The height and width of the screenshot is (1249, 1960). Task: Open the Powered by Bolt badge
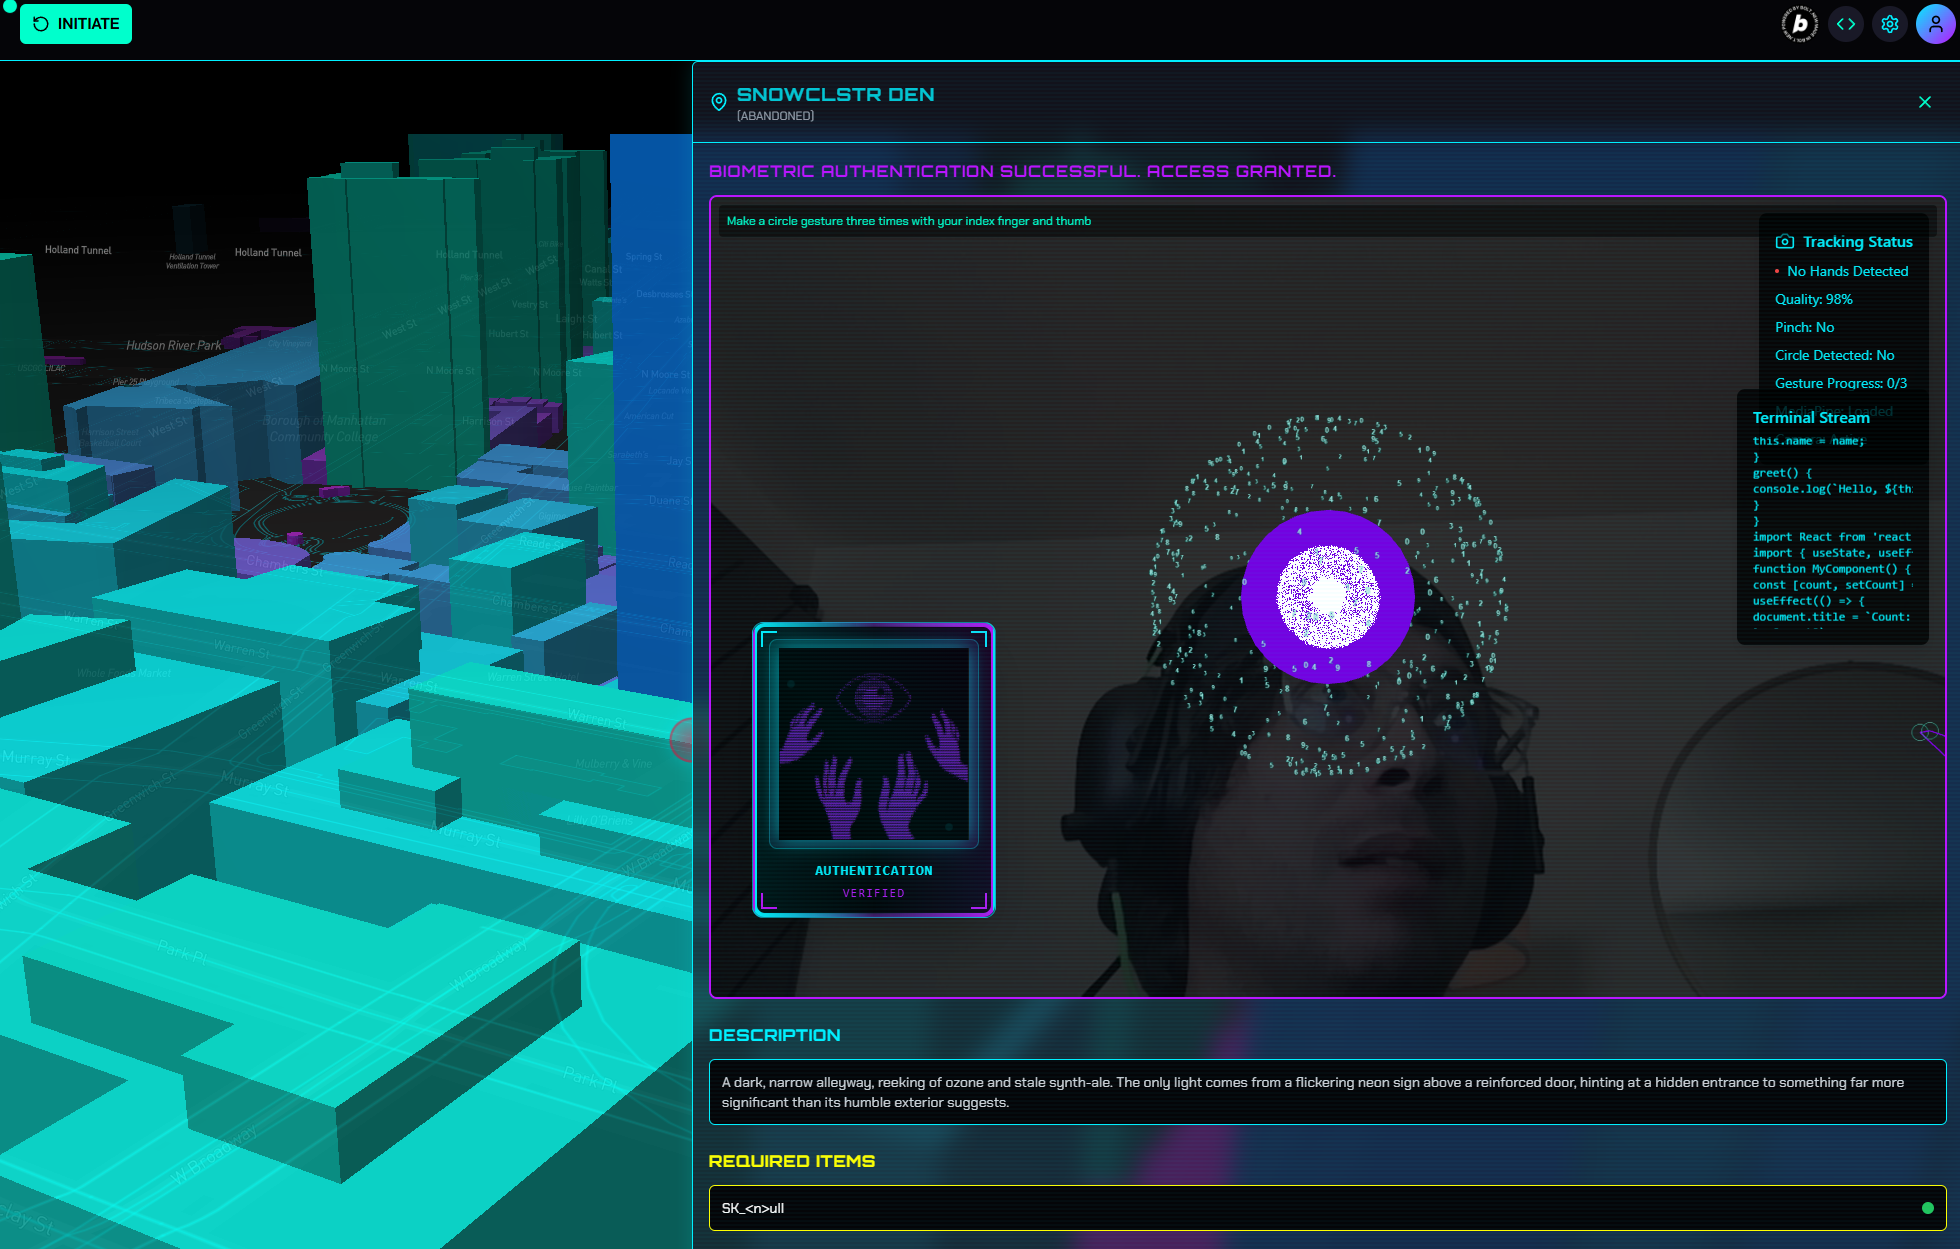1799,24
